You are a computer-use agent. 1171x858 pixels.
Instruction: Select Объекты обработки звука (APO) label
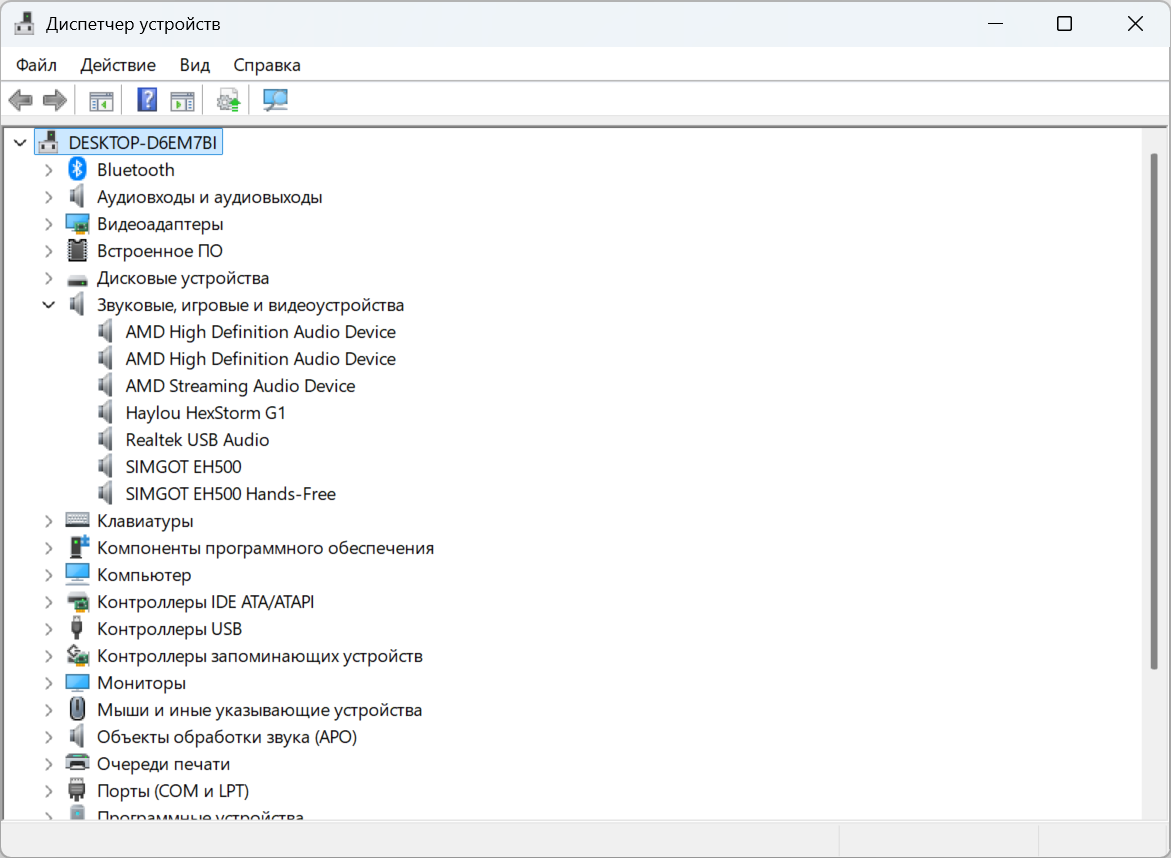pos(227,737)
